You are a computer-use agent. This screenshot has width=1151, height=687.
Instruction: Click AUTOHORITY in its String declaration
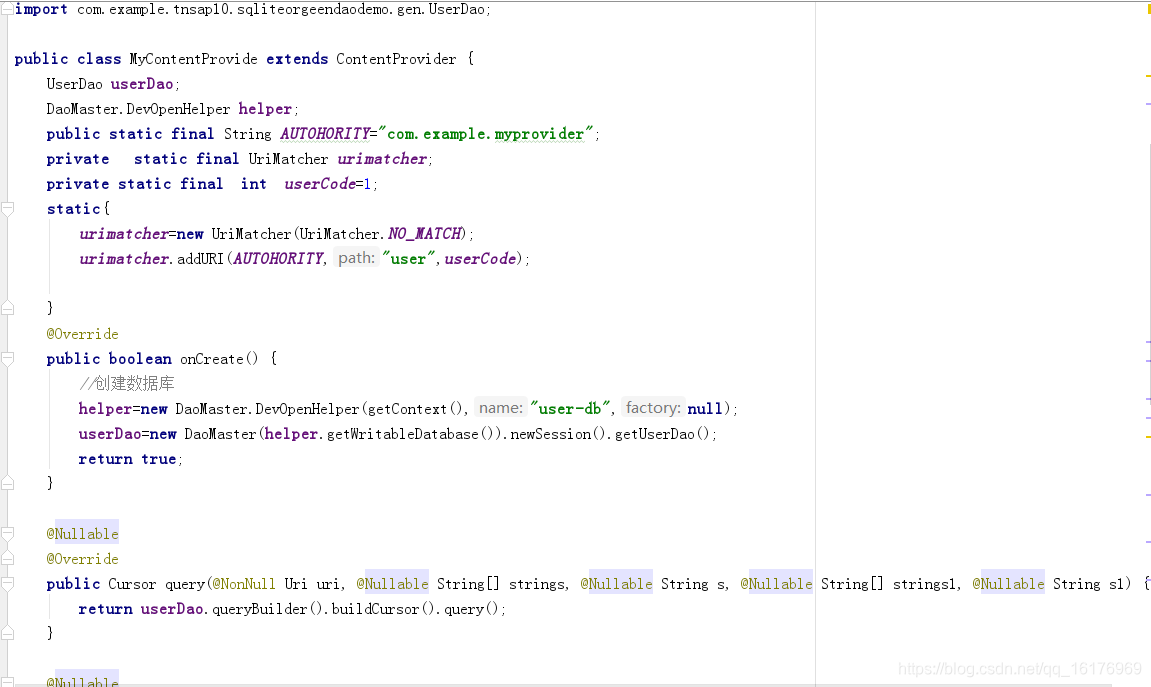324,134
